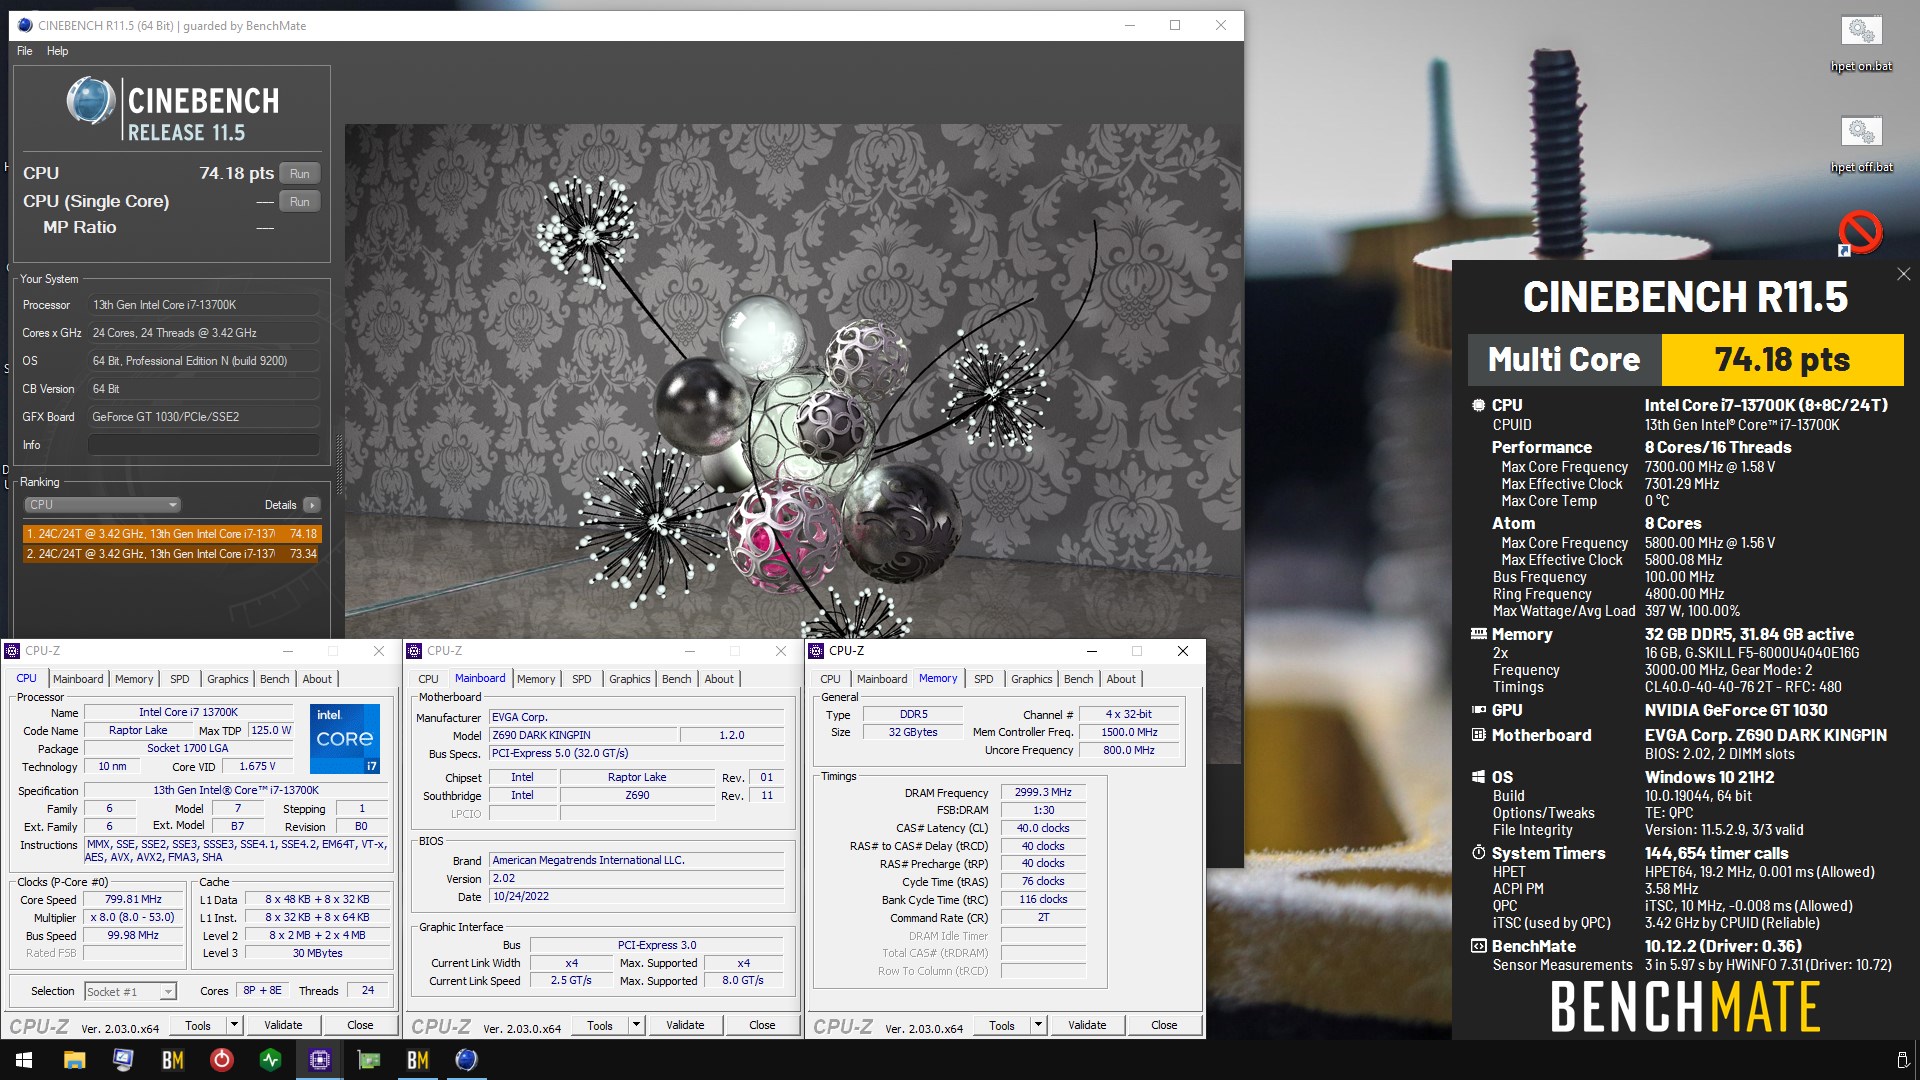This screenshot has width=1920, height=1080.
Task: Click the DRAM Frequency 2999.3 MHz value
Action: [1043, 792]
